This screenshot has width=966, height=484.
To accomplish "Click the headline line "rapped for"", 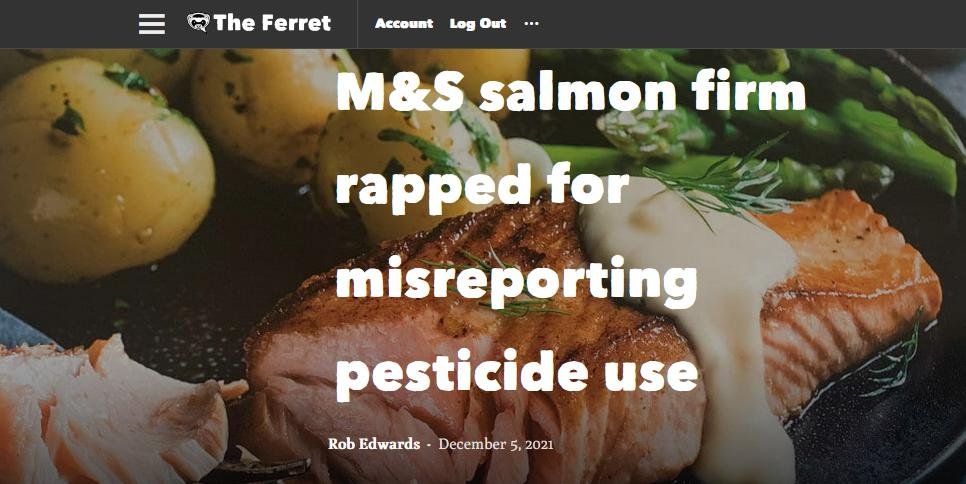I will click(483, 185).
